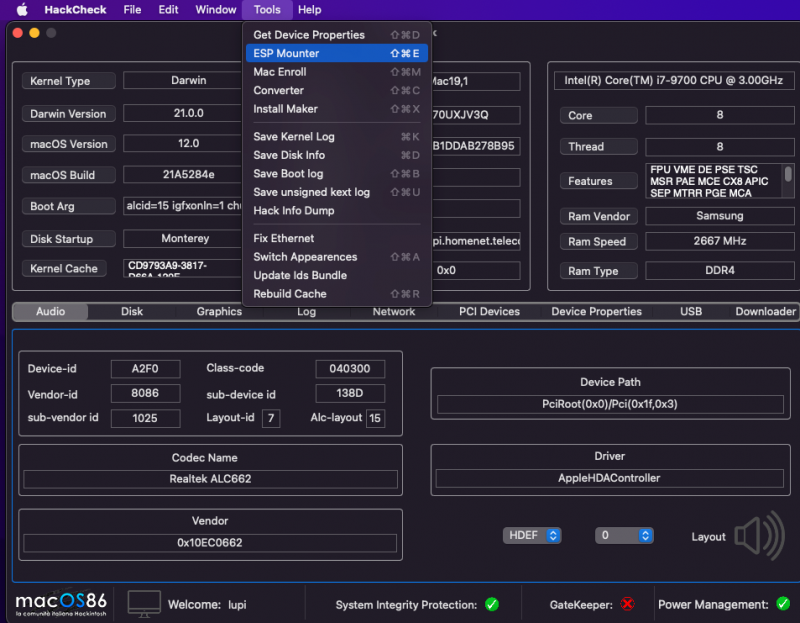Click the Darwin Version label button
The image size is (800, 623).
[68, 113]
